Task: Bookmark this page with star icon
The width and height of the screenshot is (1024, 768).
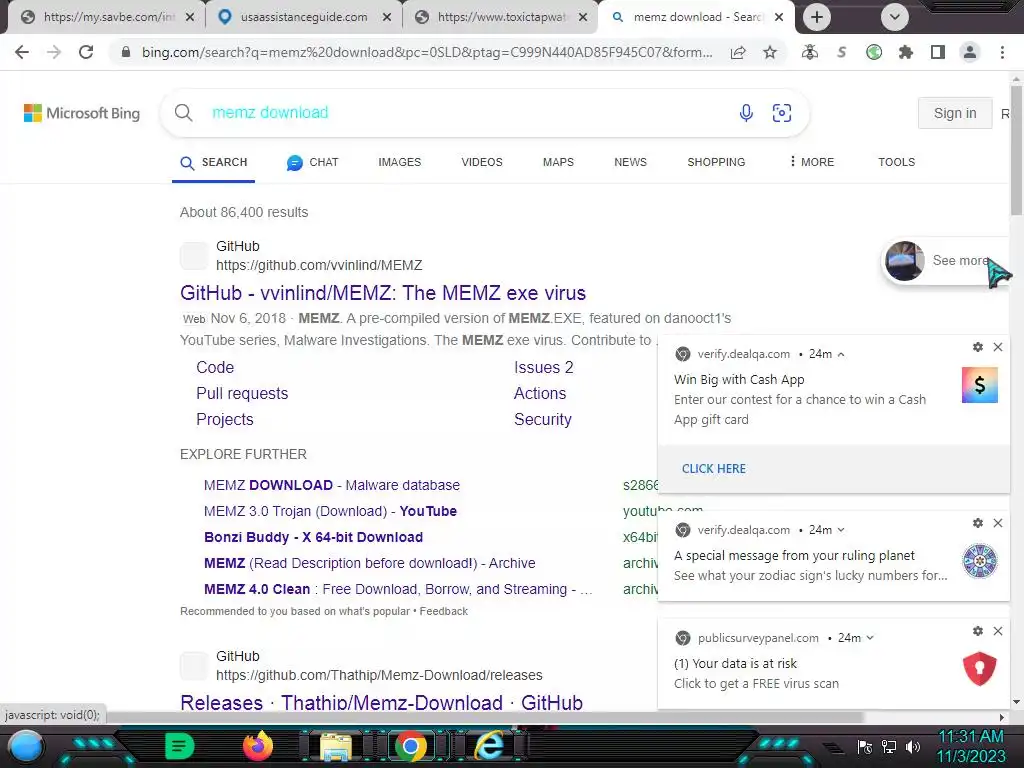Action: click(770, 52)
